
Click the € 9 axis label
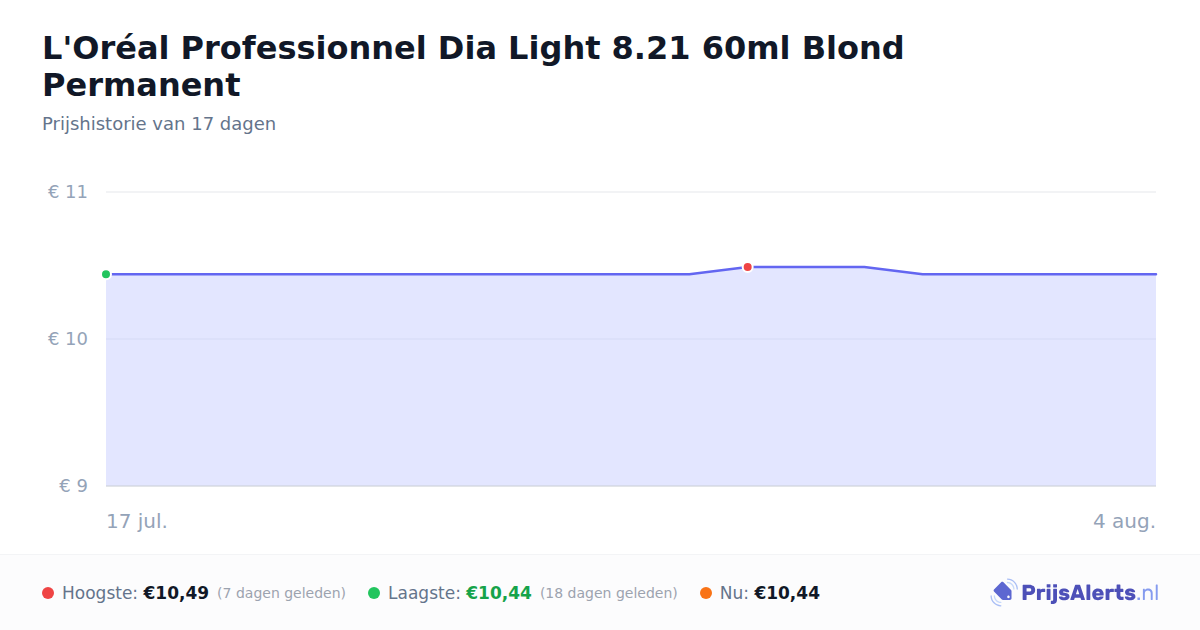[x=74, y=486]
